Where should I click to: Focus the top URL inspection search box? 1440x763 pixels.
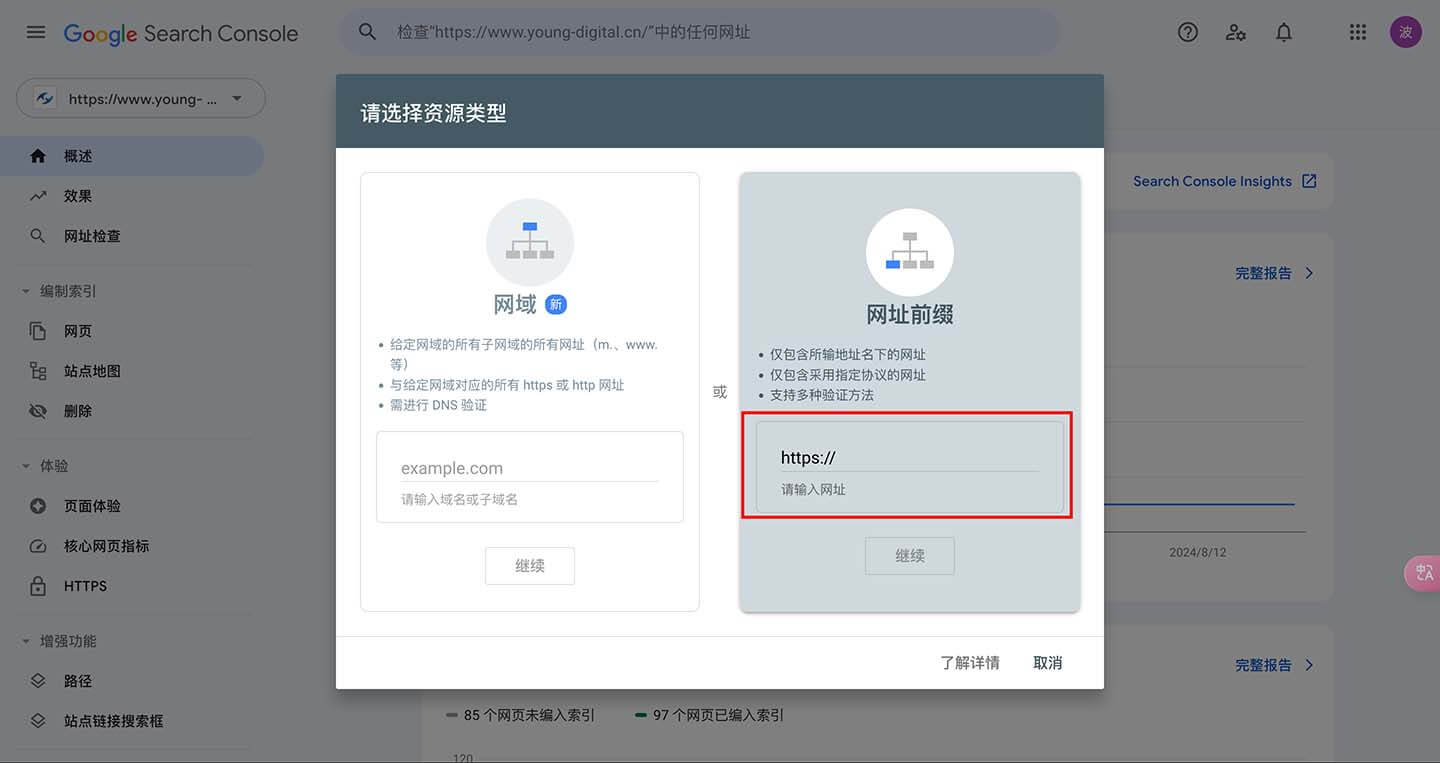pyautogui.click(x=700, y=32)
